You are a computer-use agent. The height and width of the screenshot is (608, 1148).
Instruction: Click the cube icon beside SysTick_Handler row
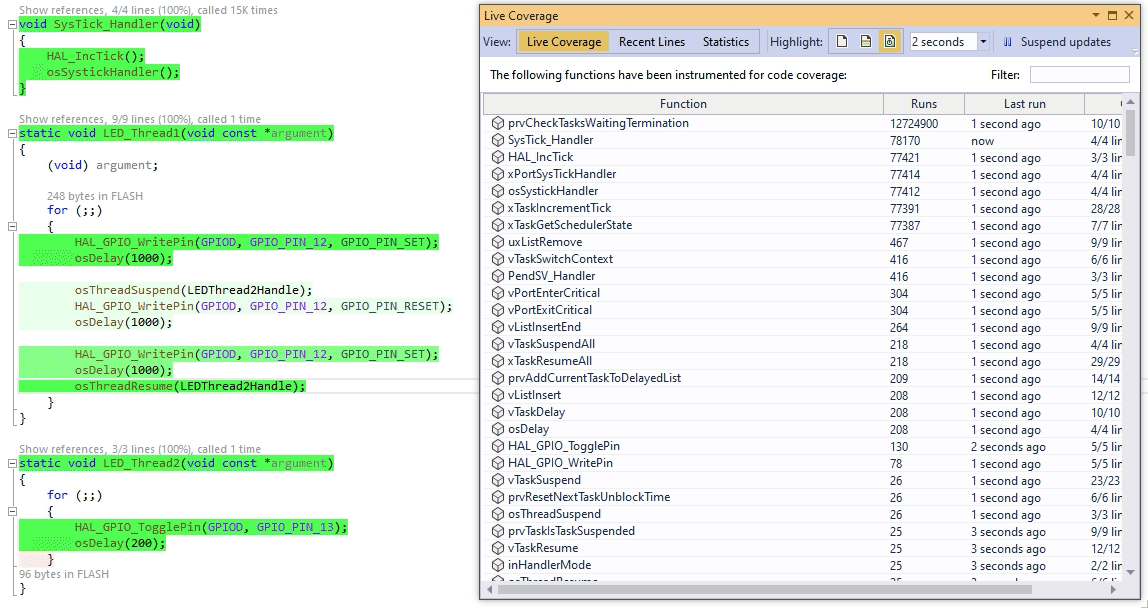click(498, 140)
